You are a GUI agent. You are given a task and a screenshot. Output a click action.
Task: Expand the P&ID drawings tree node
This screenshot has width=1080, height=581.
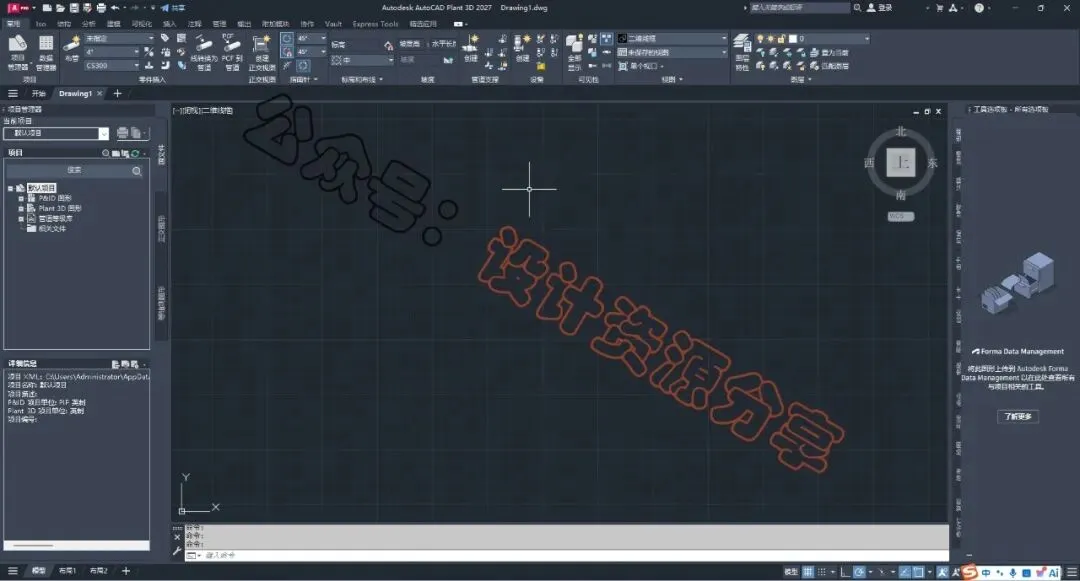(21, 198)
